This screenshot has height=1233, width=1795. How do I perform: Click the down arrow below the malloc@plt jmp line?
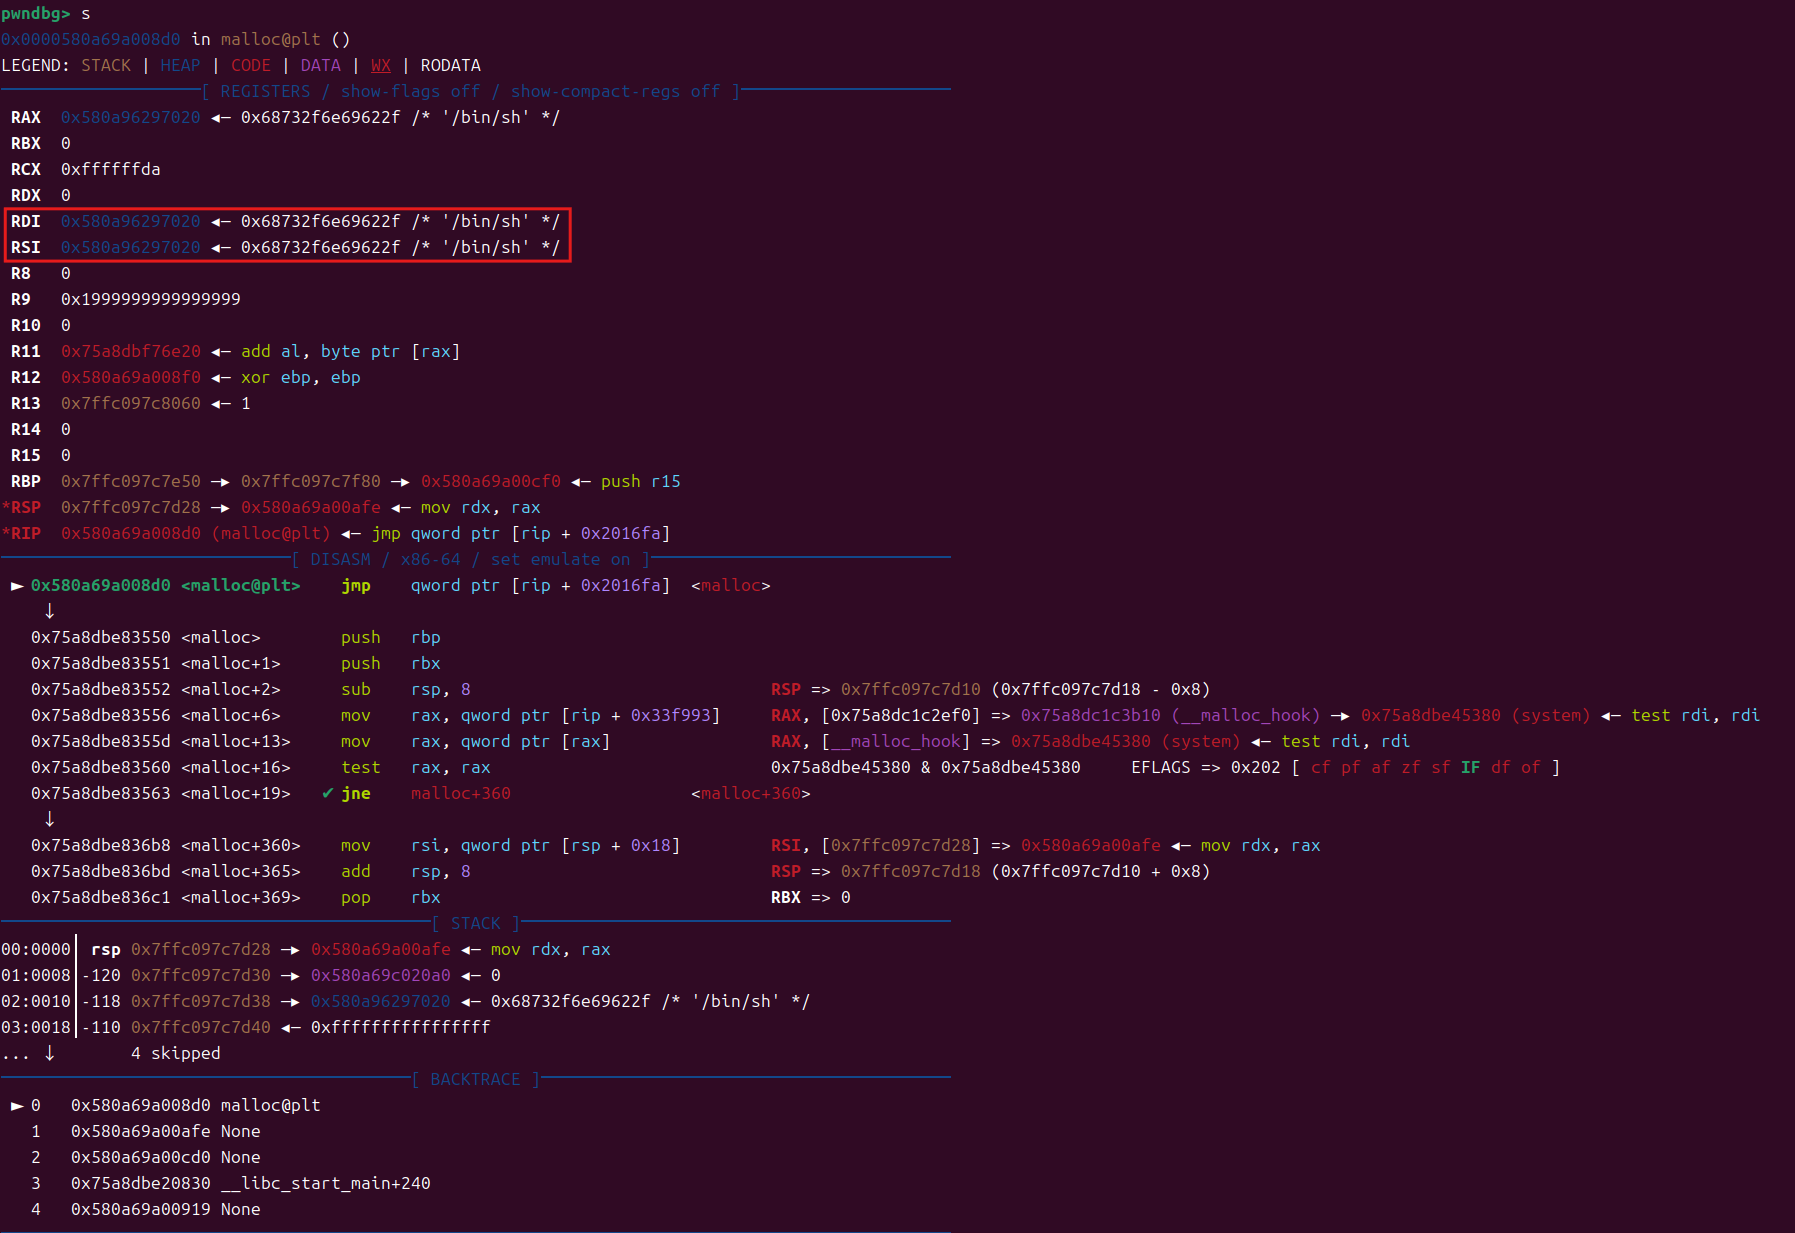(x=49, y=611)
